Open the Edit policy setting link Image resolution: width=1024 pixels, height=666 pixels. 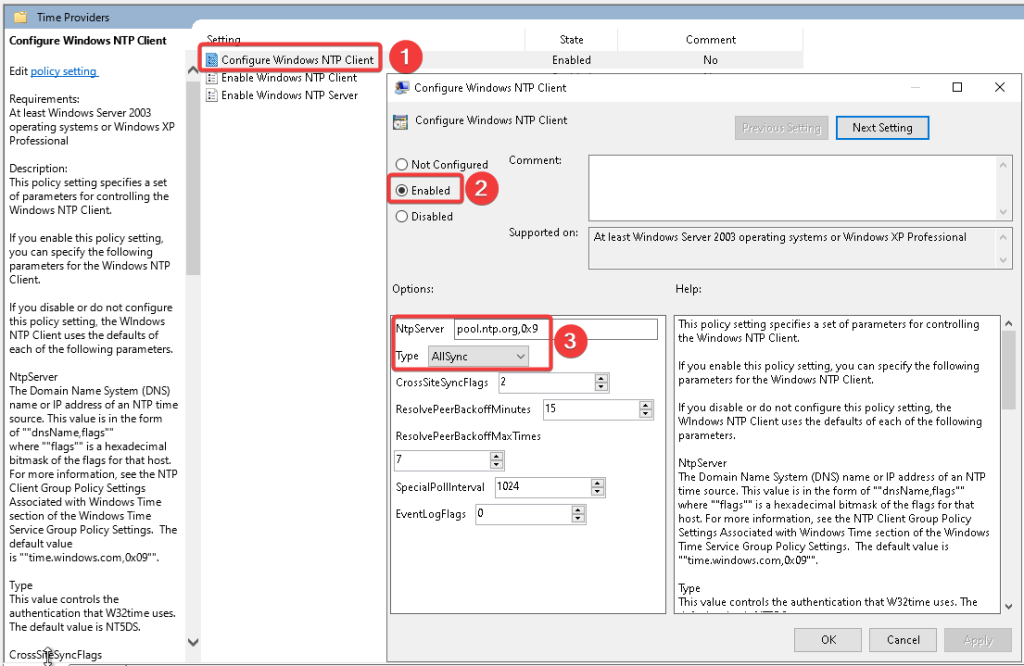coord(64,72)
